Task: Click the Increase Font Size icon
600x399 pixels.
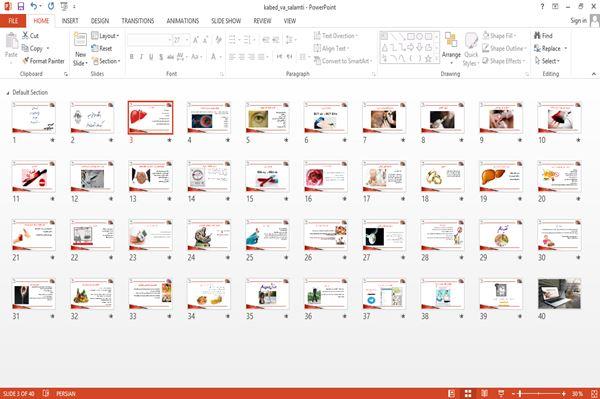Action: tap(196, 40)
